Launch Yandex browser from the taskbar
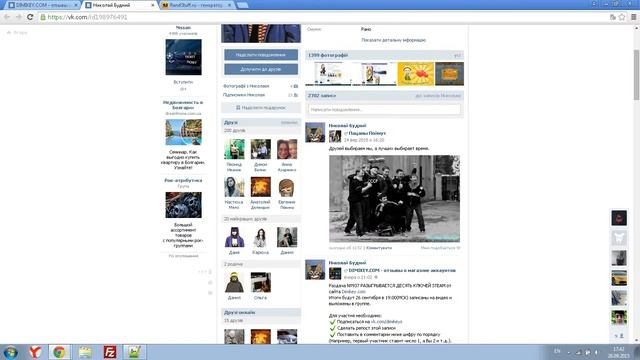This screenshot has width=640, height=360. tap(35, 352)
